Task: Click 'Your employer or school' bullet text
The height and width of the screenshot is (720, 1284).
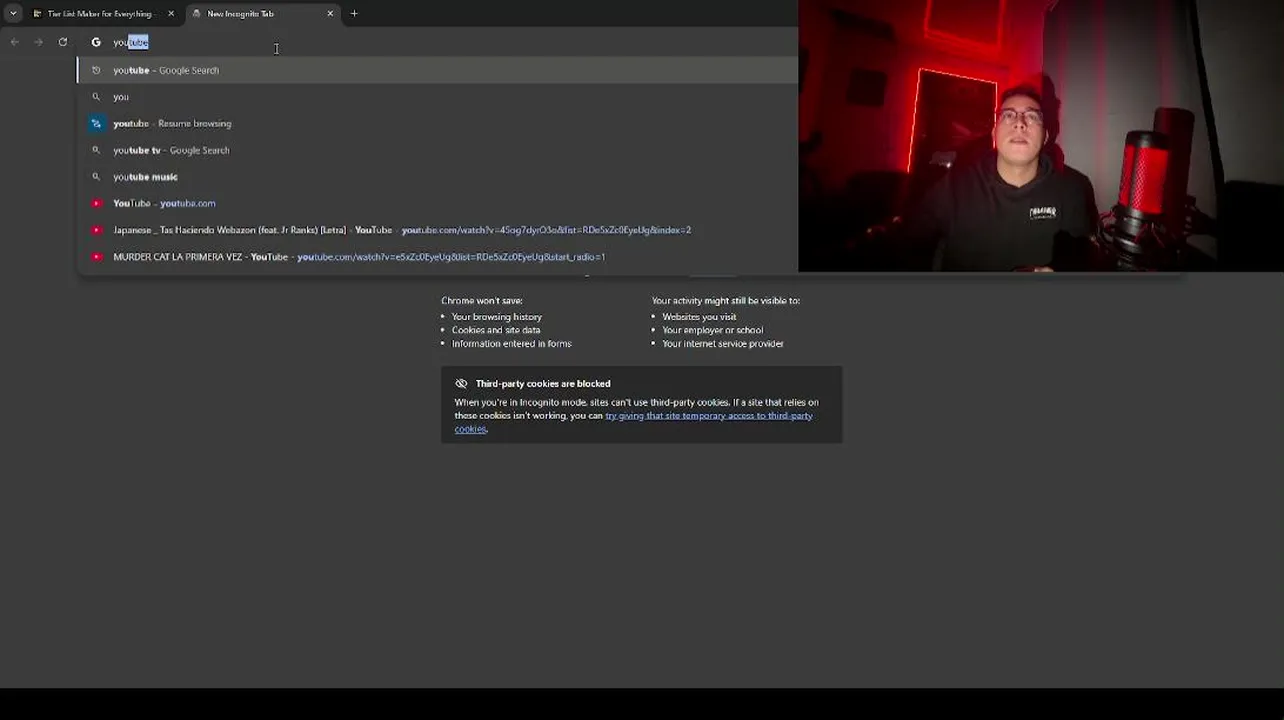Action: pyautogui.click(x=712, y=330)
